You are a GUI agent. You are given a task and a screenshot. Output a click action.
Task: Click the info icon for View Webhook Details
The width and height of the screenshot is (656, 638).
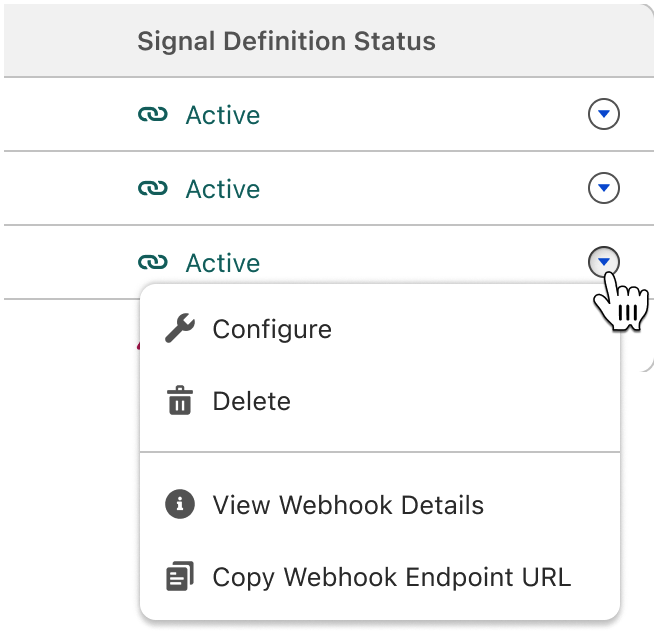(x=180, y=504)
